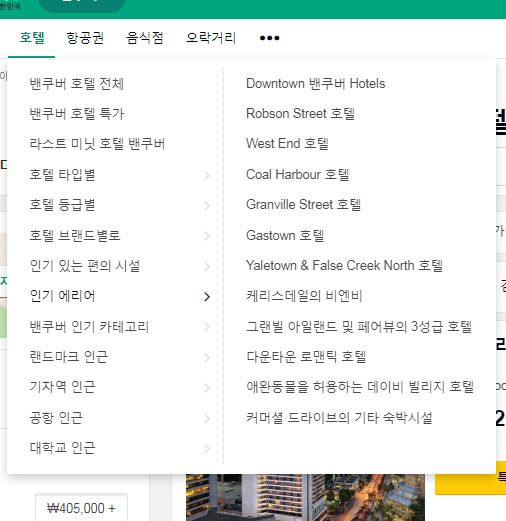Expand chevron next to 기차역 인근
Image resolution: width=506 pixels, height=521 pixels.
207,388
